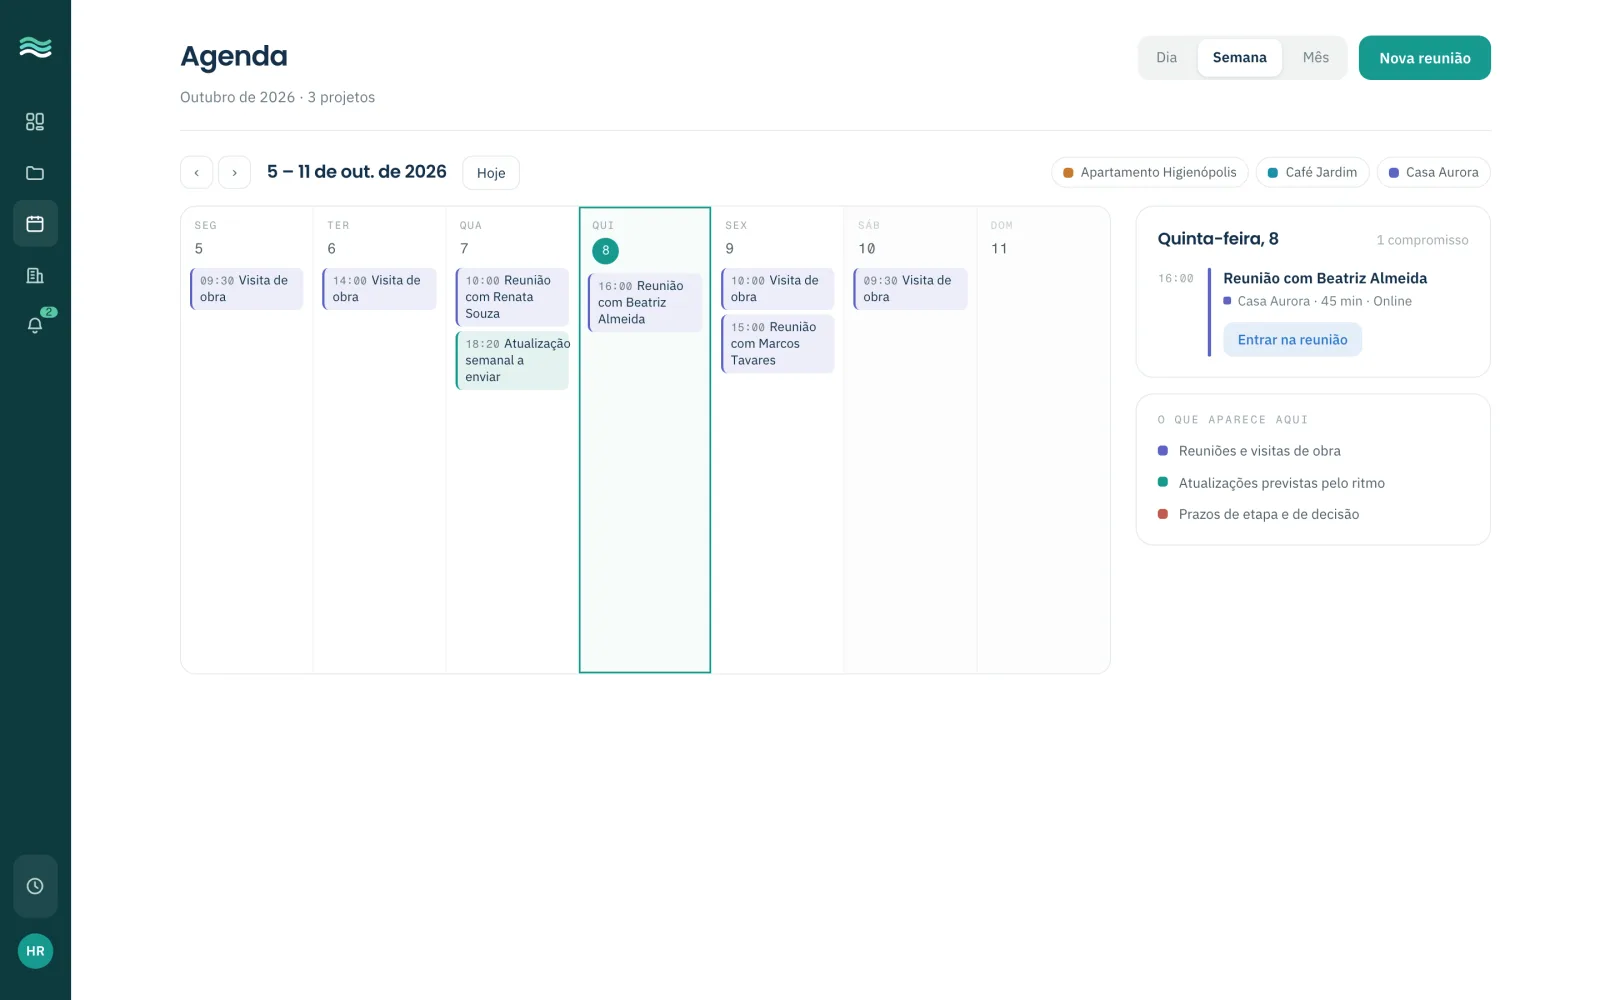Image resolution: width=1600 pixels, height=1000 pixels.
Task: Open the building icon in the sidebar
Action: (x=35, y=275)
